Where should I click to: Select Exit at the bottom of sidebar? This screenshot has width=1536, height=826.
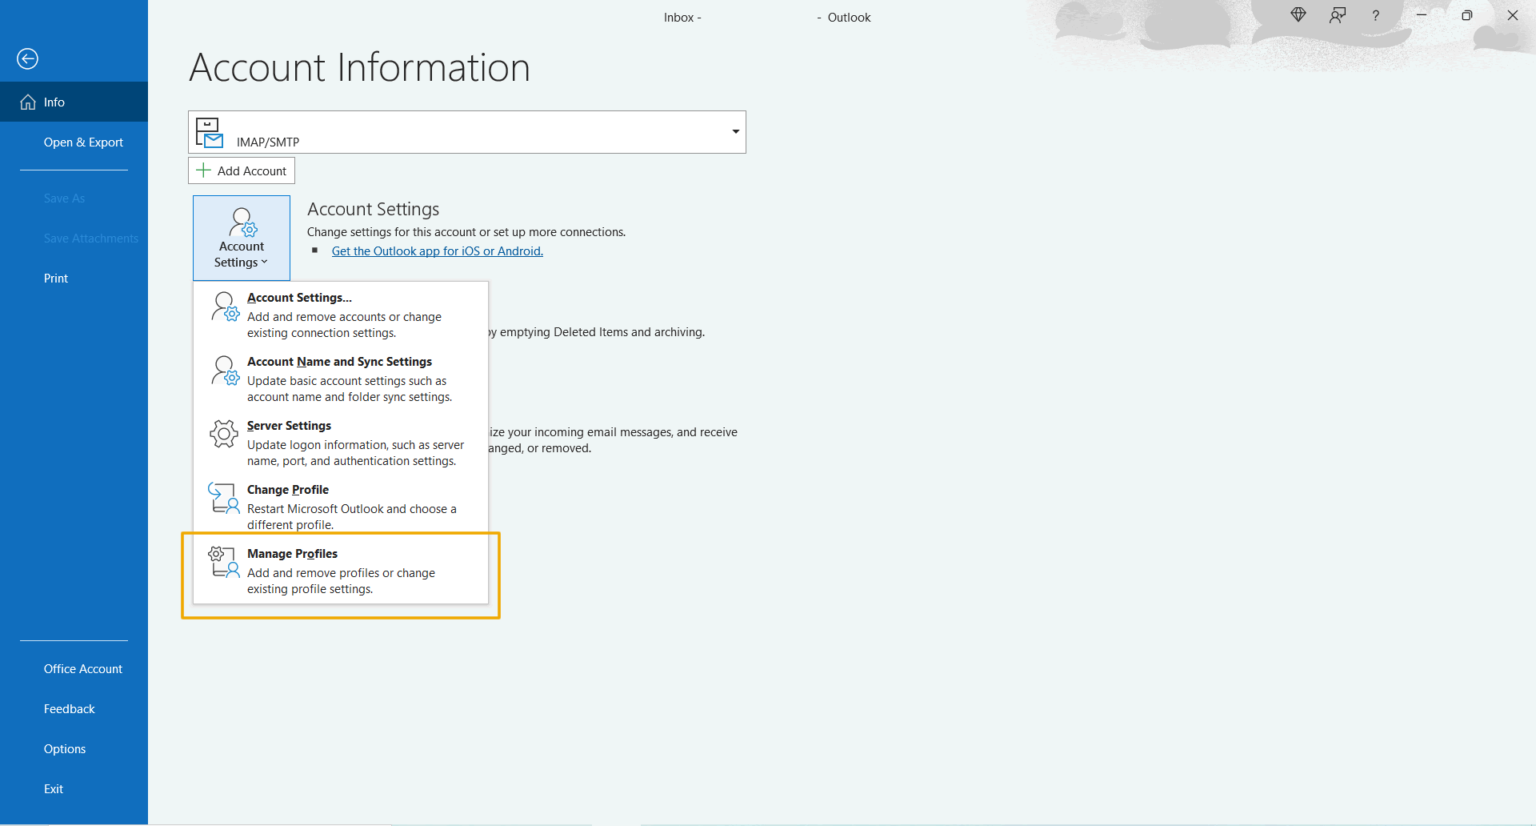pyautogui.click(x=53, y=788)
